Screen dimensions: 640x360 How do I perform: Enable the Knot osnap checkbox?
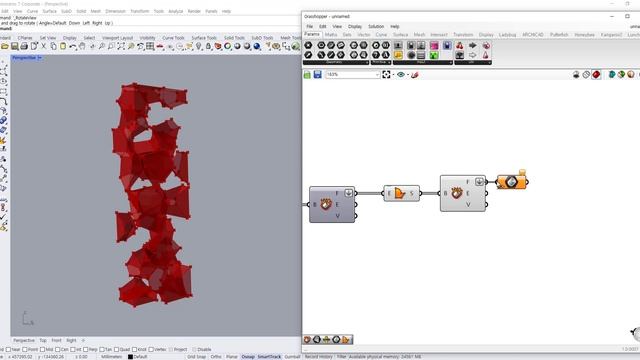click(134, 350)
